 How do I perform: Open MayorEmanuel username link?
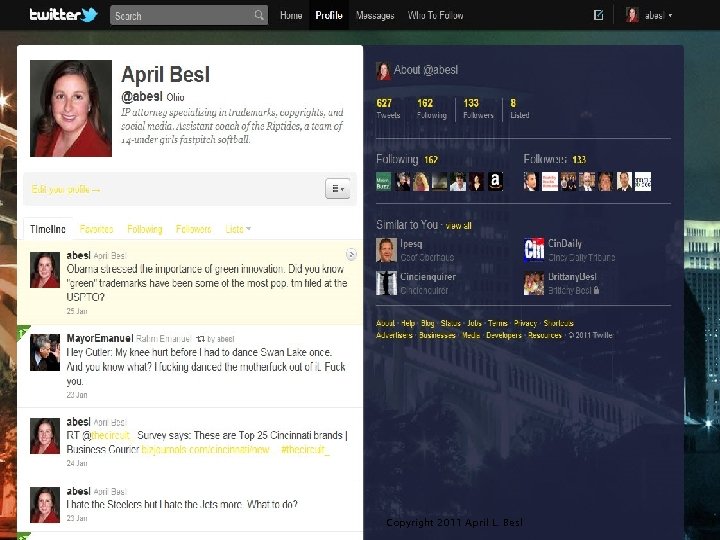(x=100, y=338)
